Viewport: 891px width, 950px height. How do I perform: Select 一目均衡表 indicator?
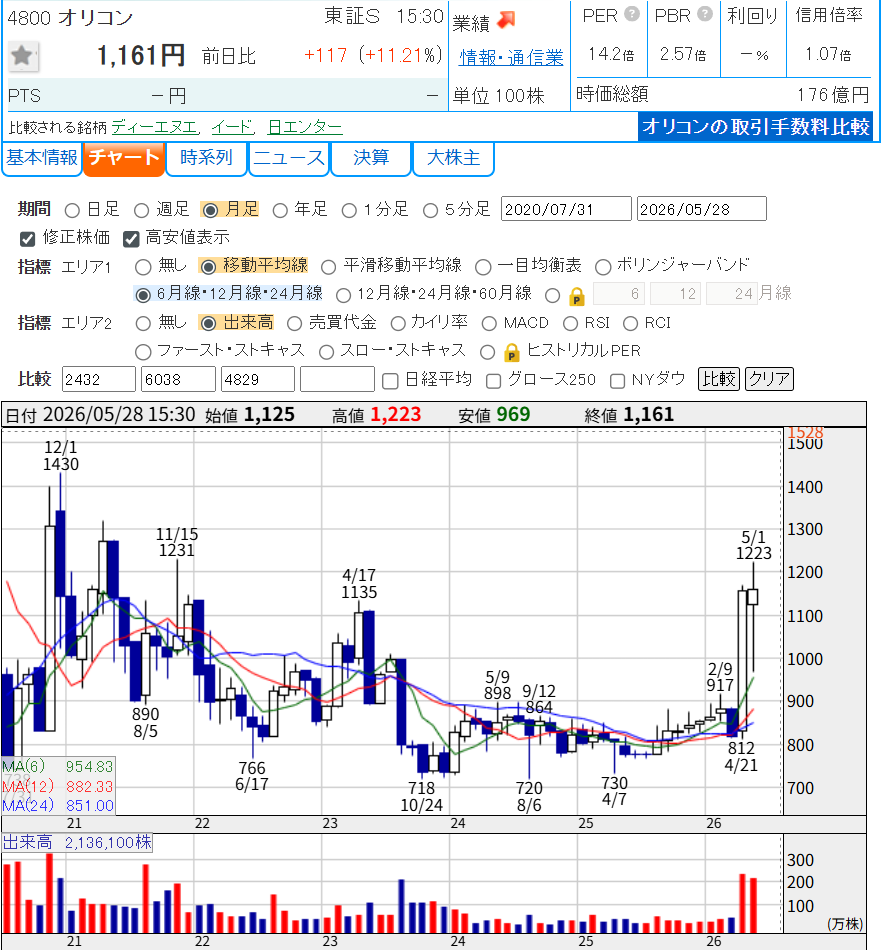tap(483, 267)
